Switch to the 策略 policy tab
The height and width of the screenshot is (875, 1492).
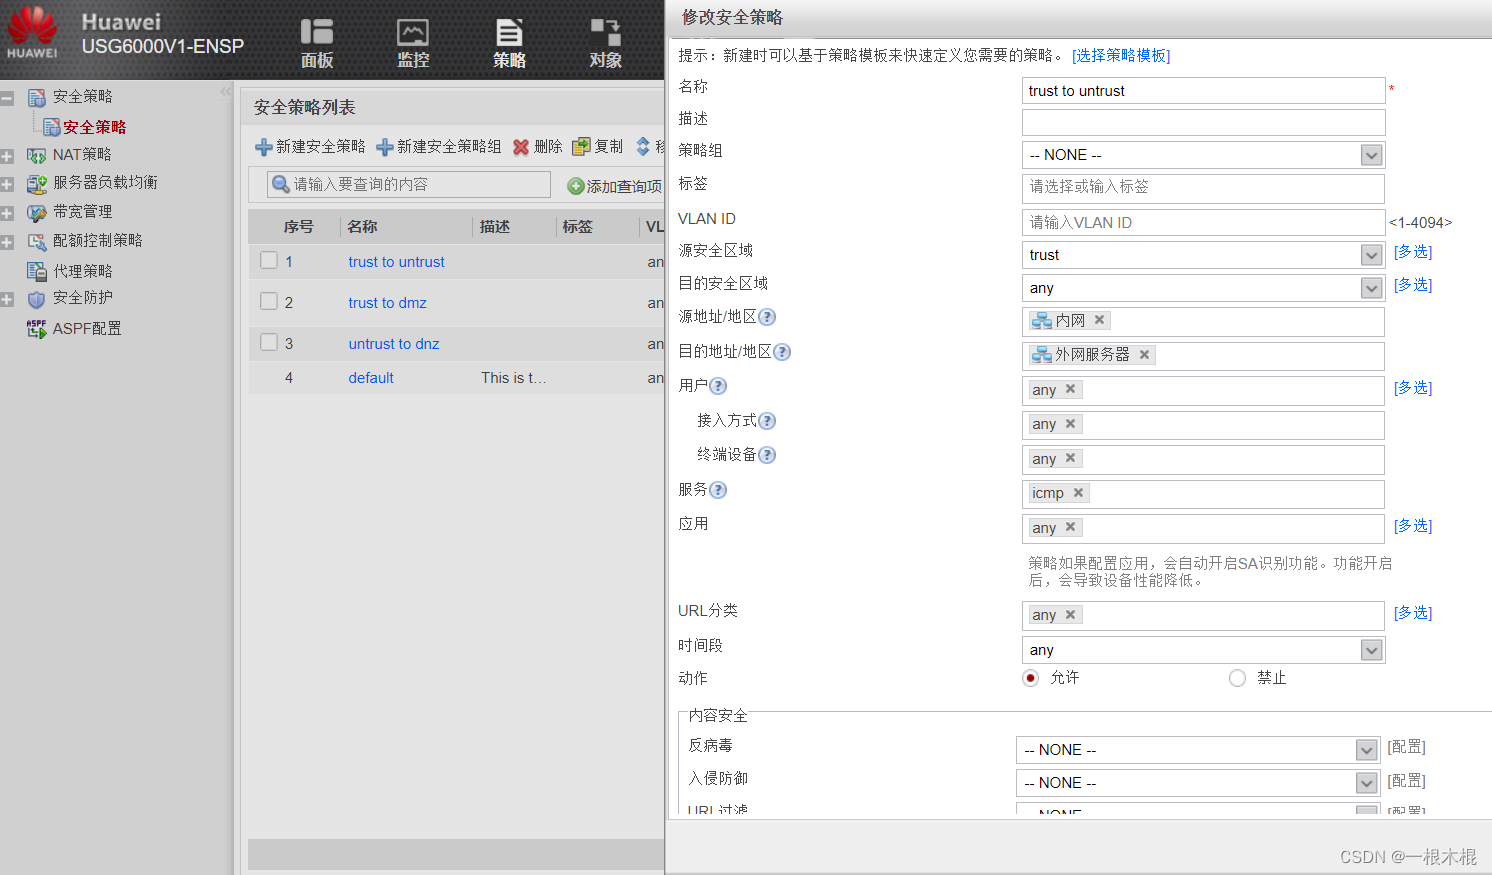[509, 44]
